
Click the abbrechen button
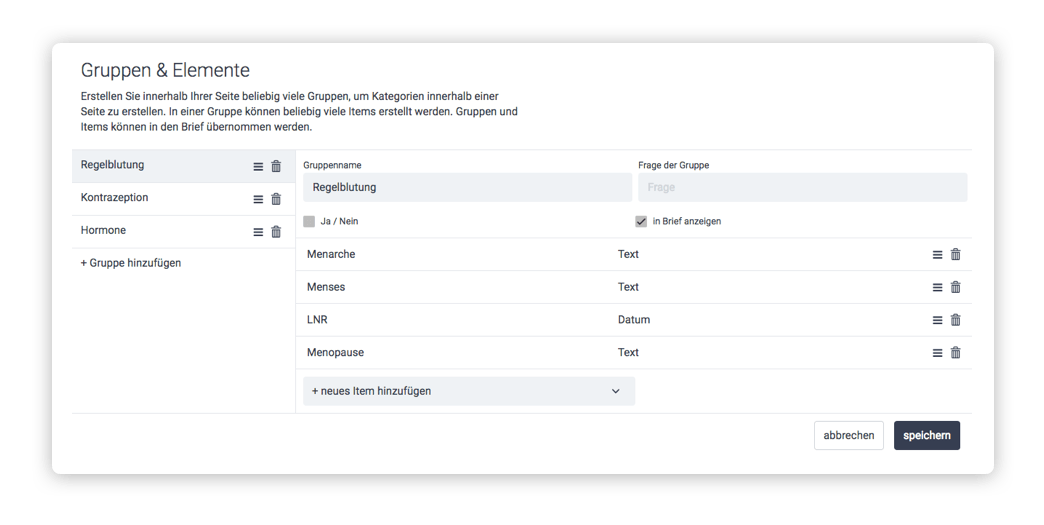(x=849, y=435)
